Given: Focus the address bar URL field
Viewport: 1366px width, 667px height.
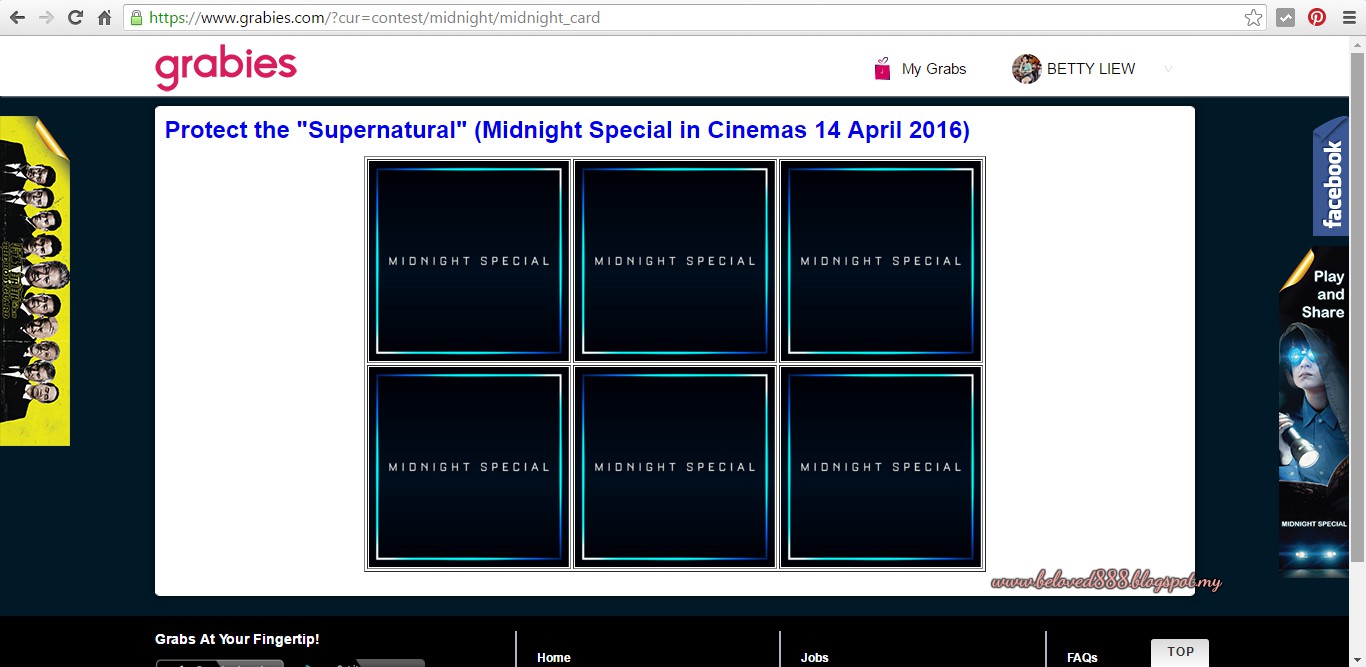Looking at the screenshot, I should click(693, 17).
